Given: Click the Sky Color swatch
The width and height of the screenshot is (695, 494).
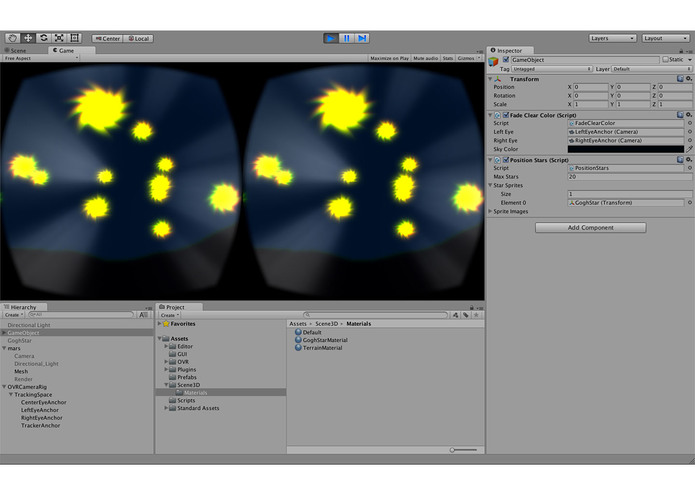Looking at the screenshot, I should (626, 149).
